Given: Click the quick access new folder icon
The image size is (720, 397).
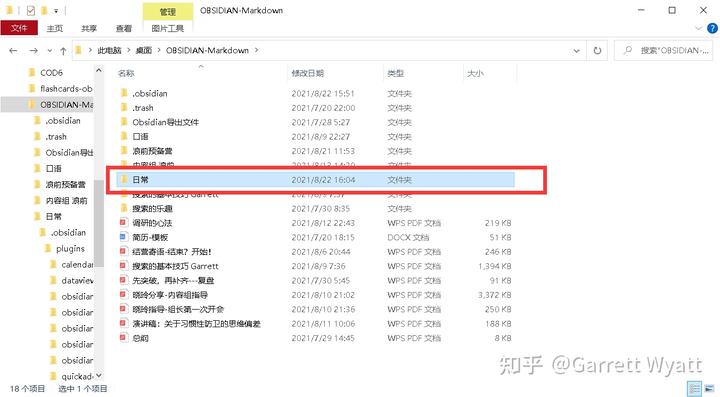Looking at the screenshot, I should pos(45,10).
